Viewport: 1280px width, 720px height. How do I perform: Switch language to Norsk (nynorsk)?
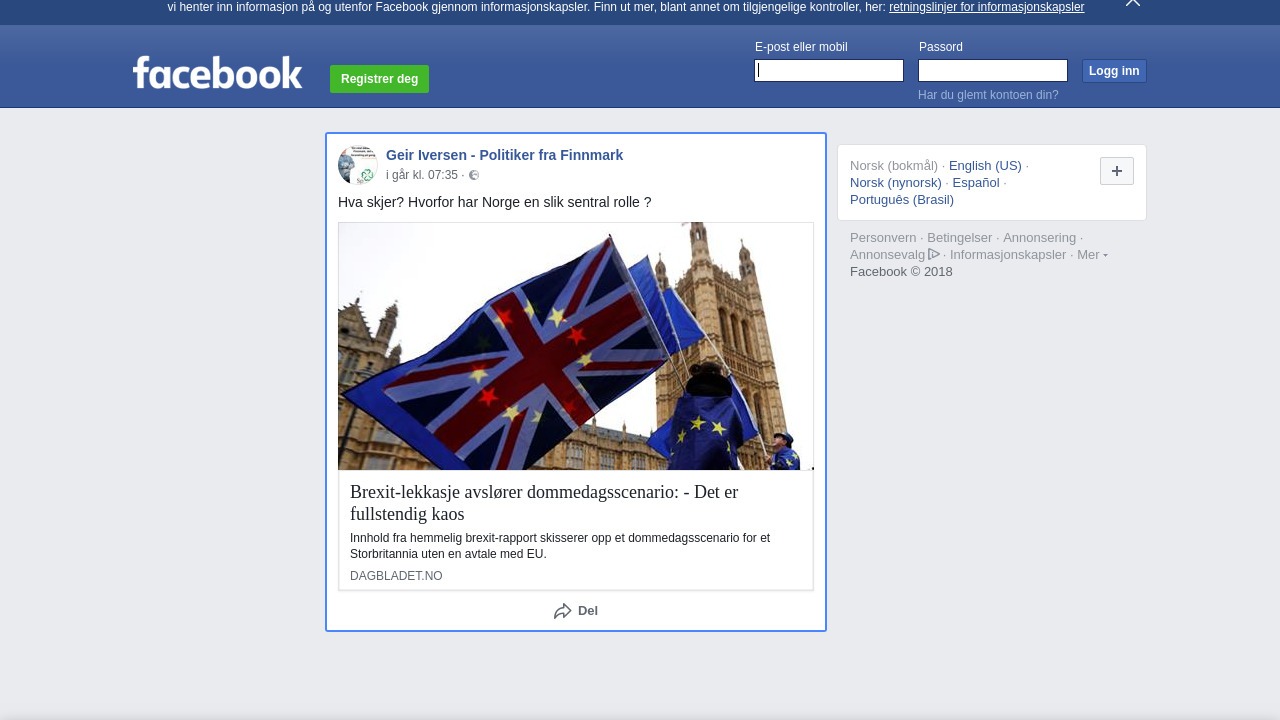896,183
